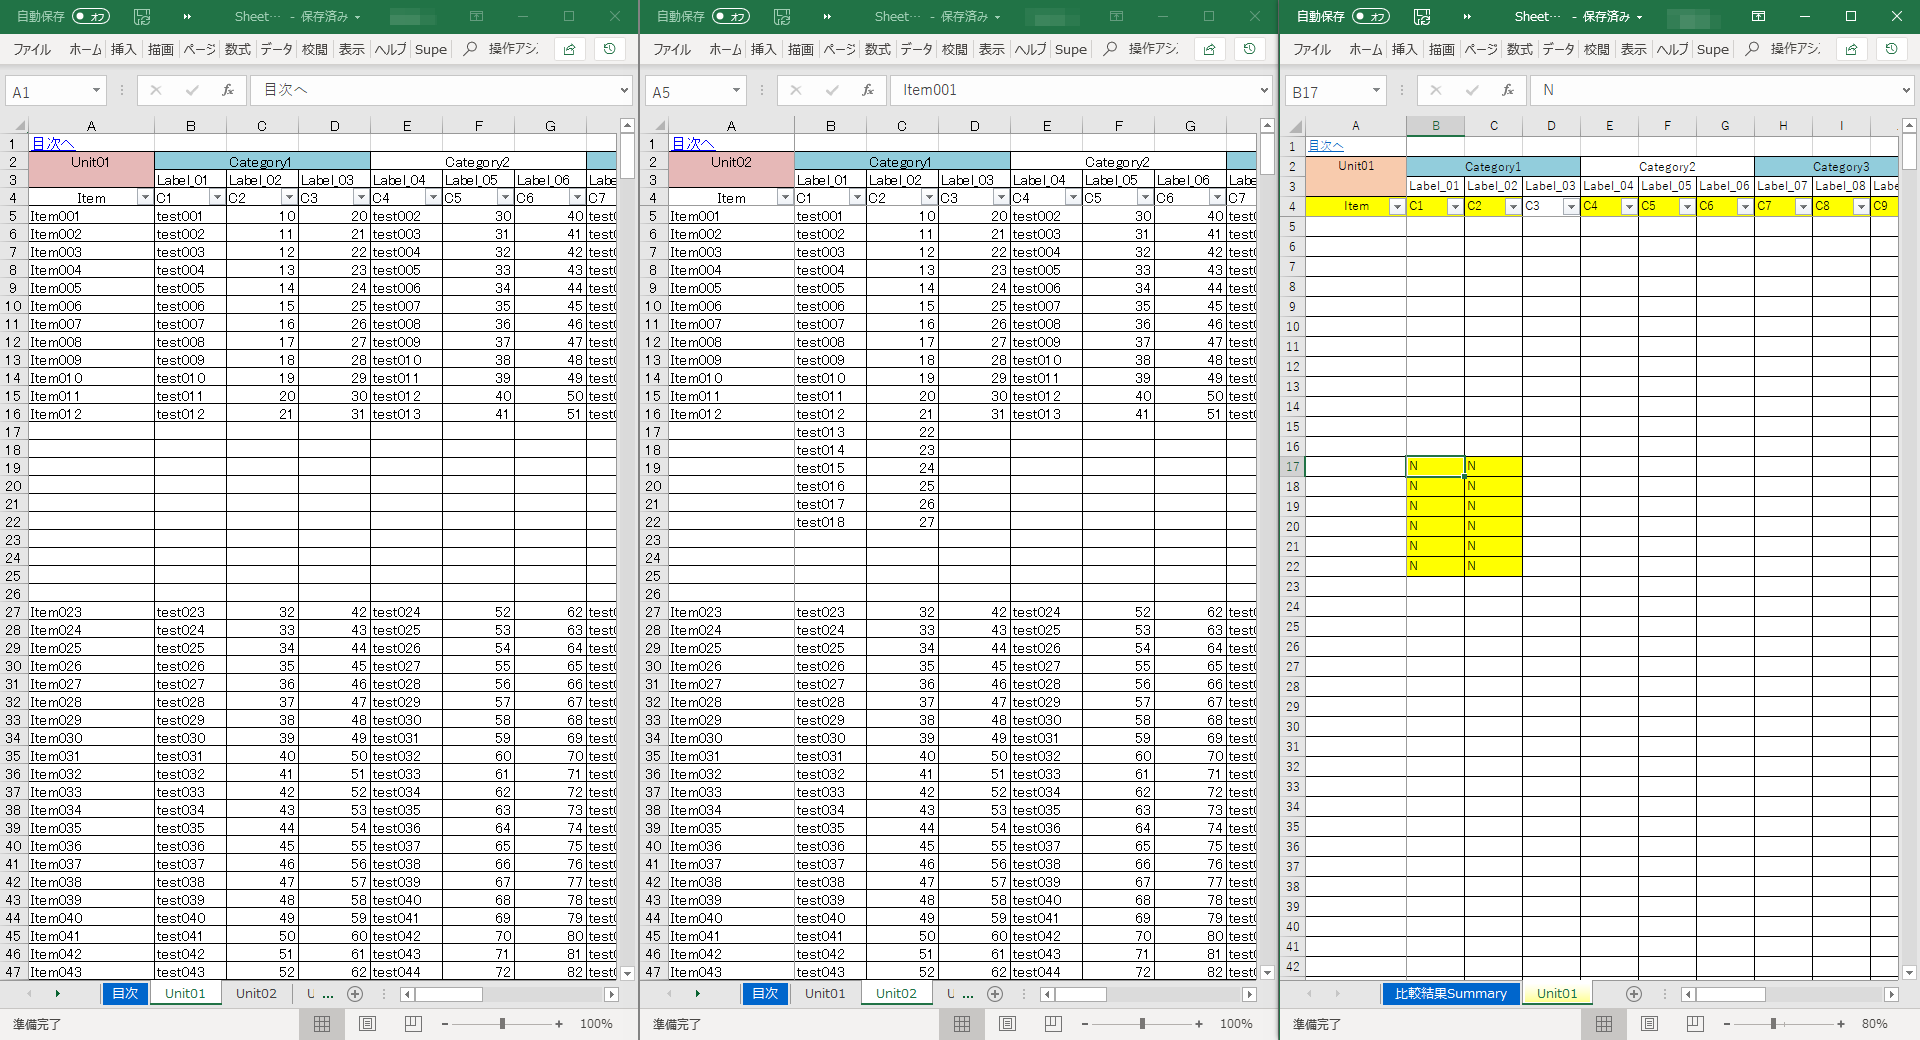The width and height of the screenshot is (1920, 1040).
Task: Click the 80% zoom level in right window
Action: coord(1875,1024)
